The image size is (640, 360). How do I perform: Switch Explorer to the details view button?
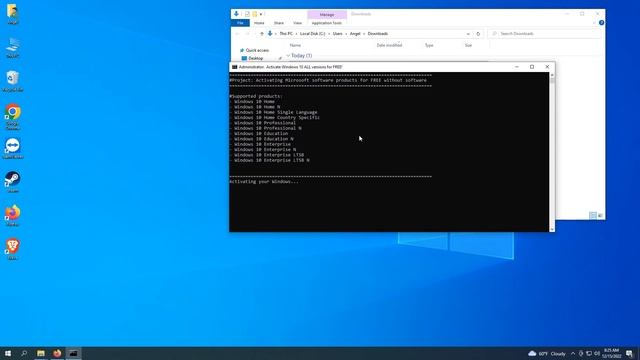coord(593,216)
